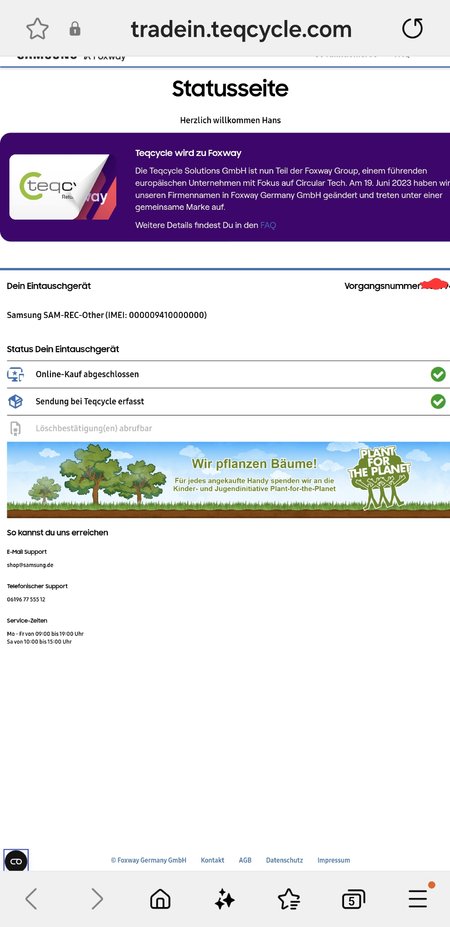Open the Kontakt footer link
The width and height of the screenshot is (450, 927).
[212, 860]
